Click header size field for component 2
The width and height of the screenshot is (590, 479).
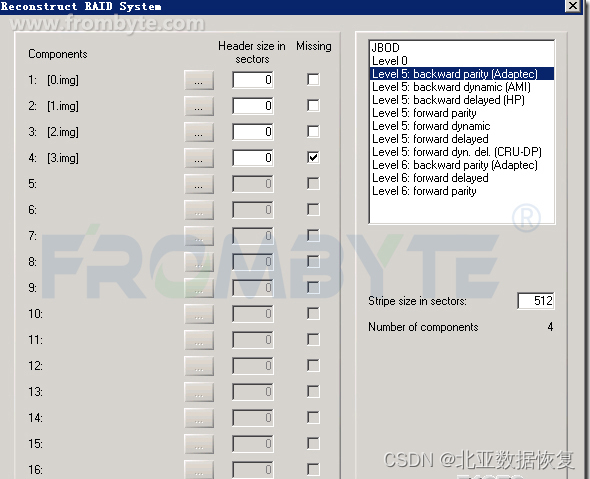(x=253, y=106)
